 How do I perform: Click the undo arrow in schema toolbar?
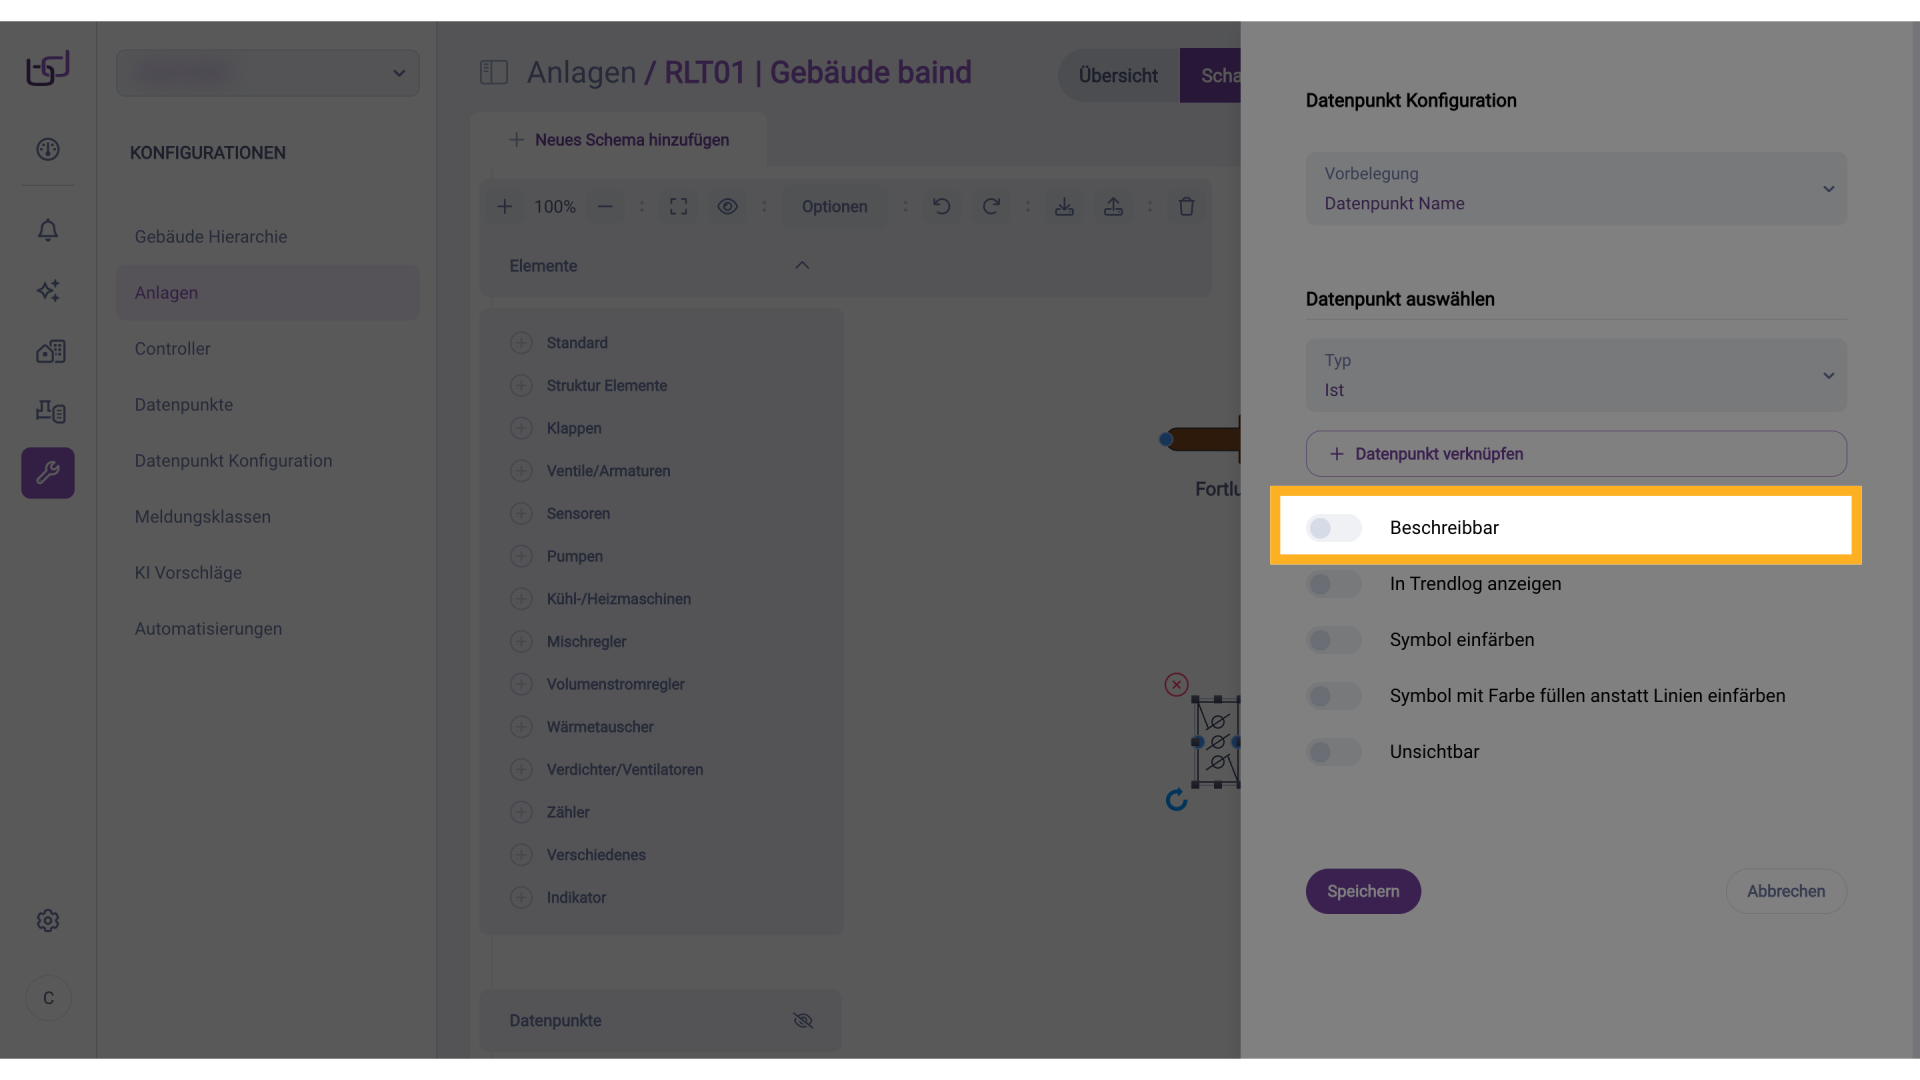941,206
